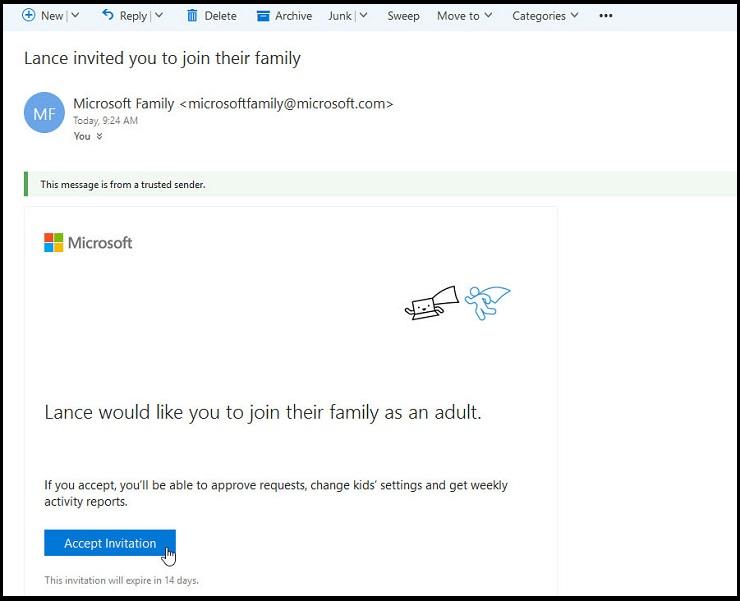Click the Archive box icon
This screenshot has height=601, width=740.
(x=263, y=16)
